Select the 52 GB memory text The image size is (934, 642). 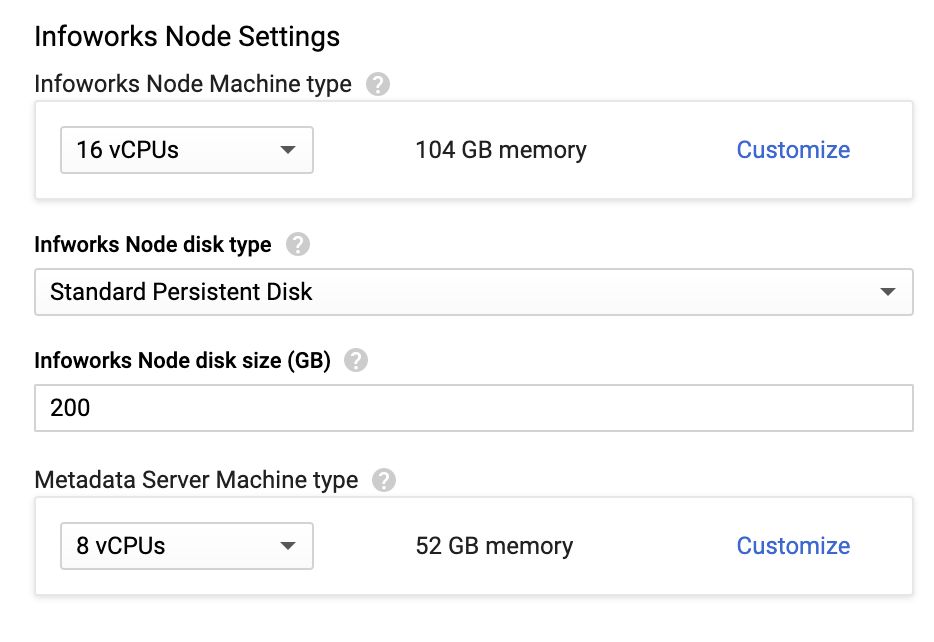494,546
